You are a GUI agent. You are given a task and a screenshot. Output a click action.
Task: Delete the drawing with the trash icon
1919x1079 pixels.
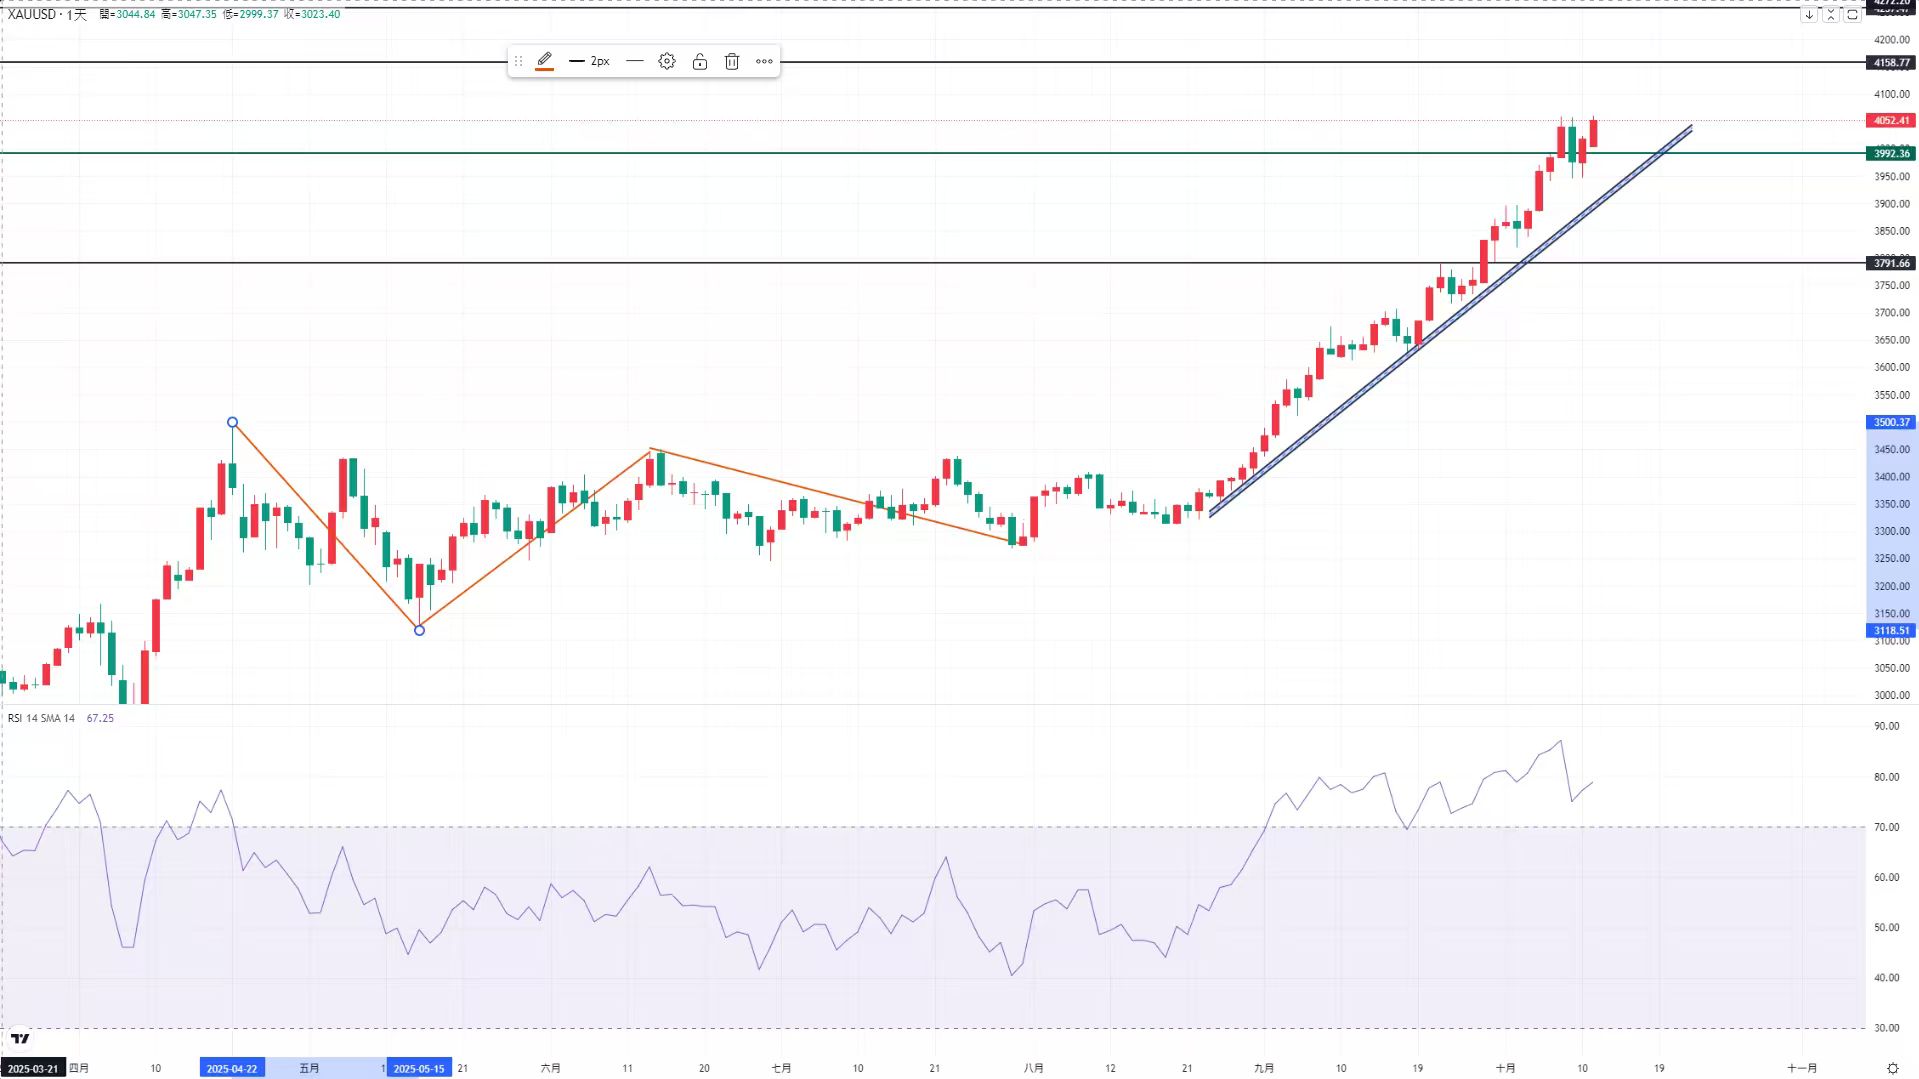tap(732, 61)
